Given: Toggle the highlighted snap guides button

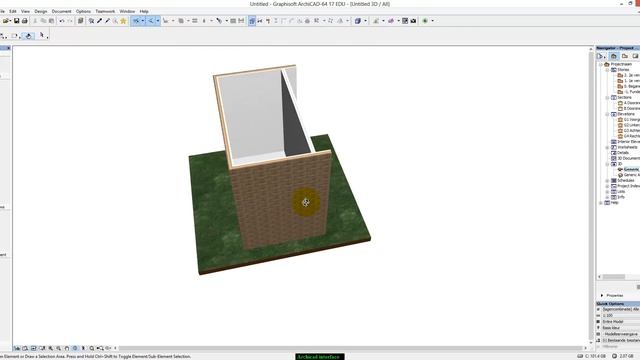Looking at the screenshot, I should pos(151,21).
